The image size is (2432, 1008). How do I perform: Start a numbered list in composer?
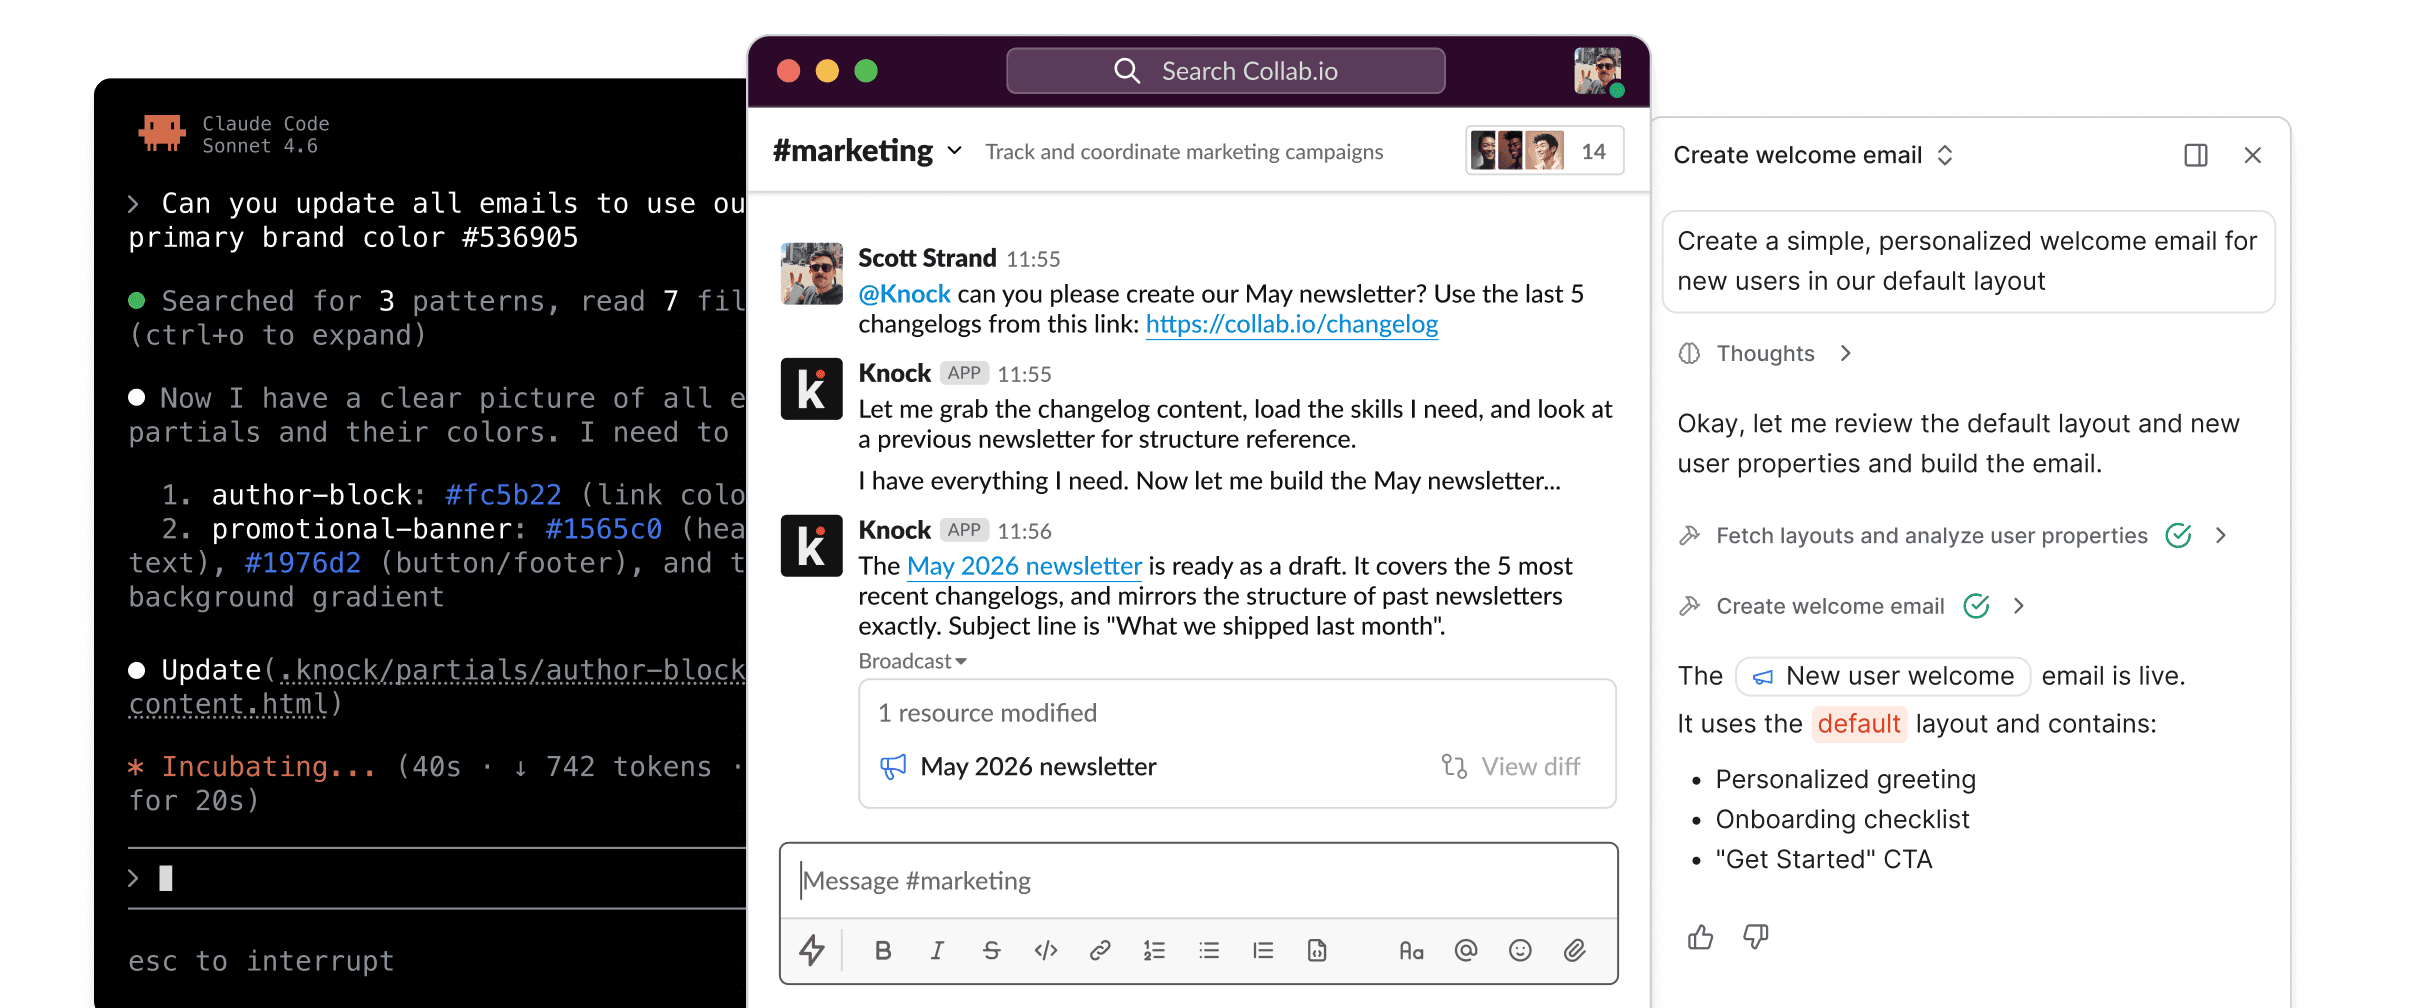tap(1154, 950)
